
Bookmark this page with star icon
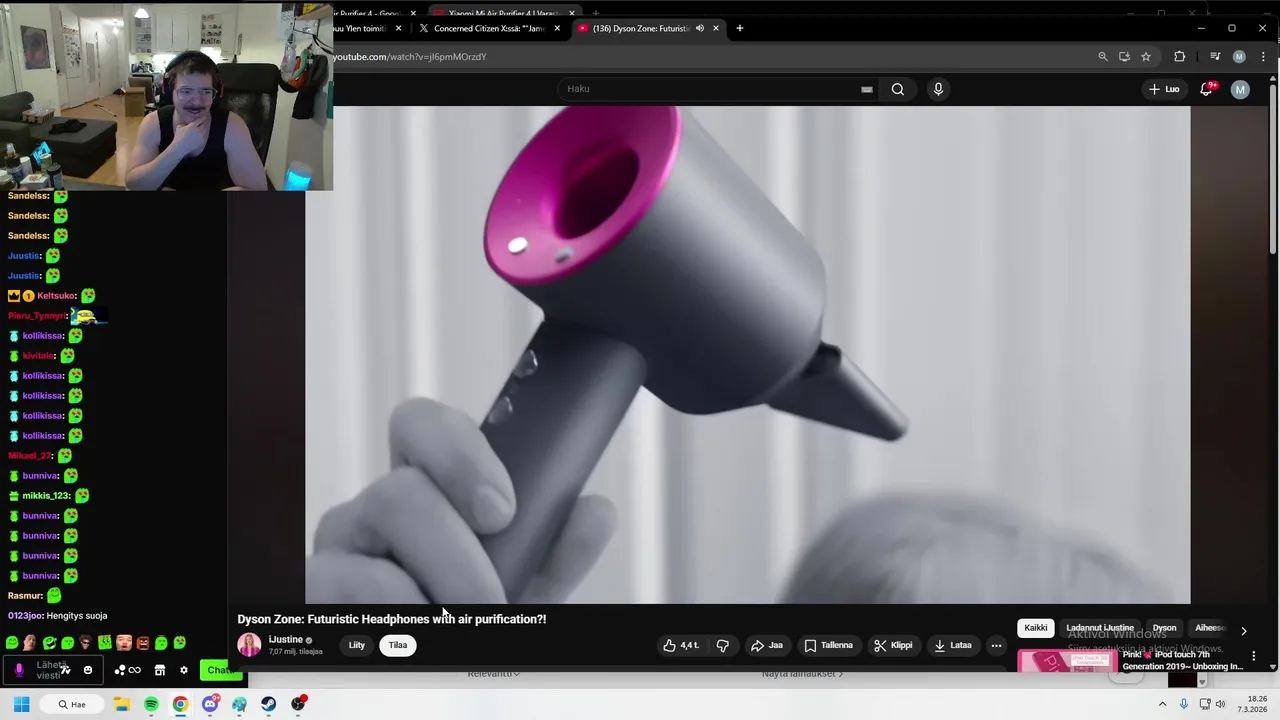click(1146, 57)
